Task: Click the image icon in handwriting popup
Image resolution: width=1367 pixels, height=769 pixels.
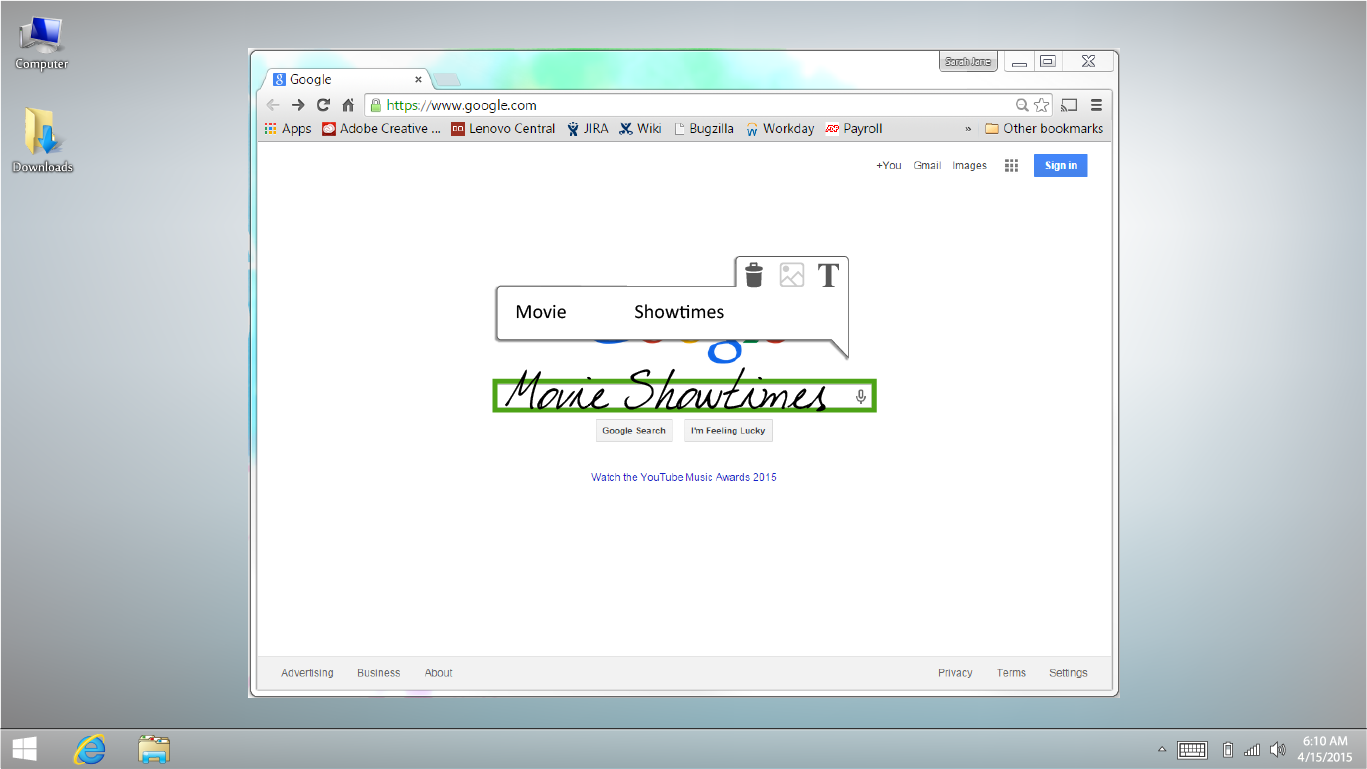Action: pos(791,275)
